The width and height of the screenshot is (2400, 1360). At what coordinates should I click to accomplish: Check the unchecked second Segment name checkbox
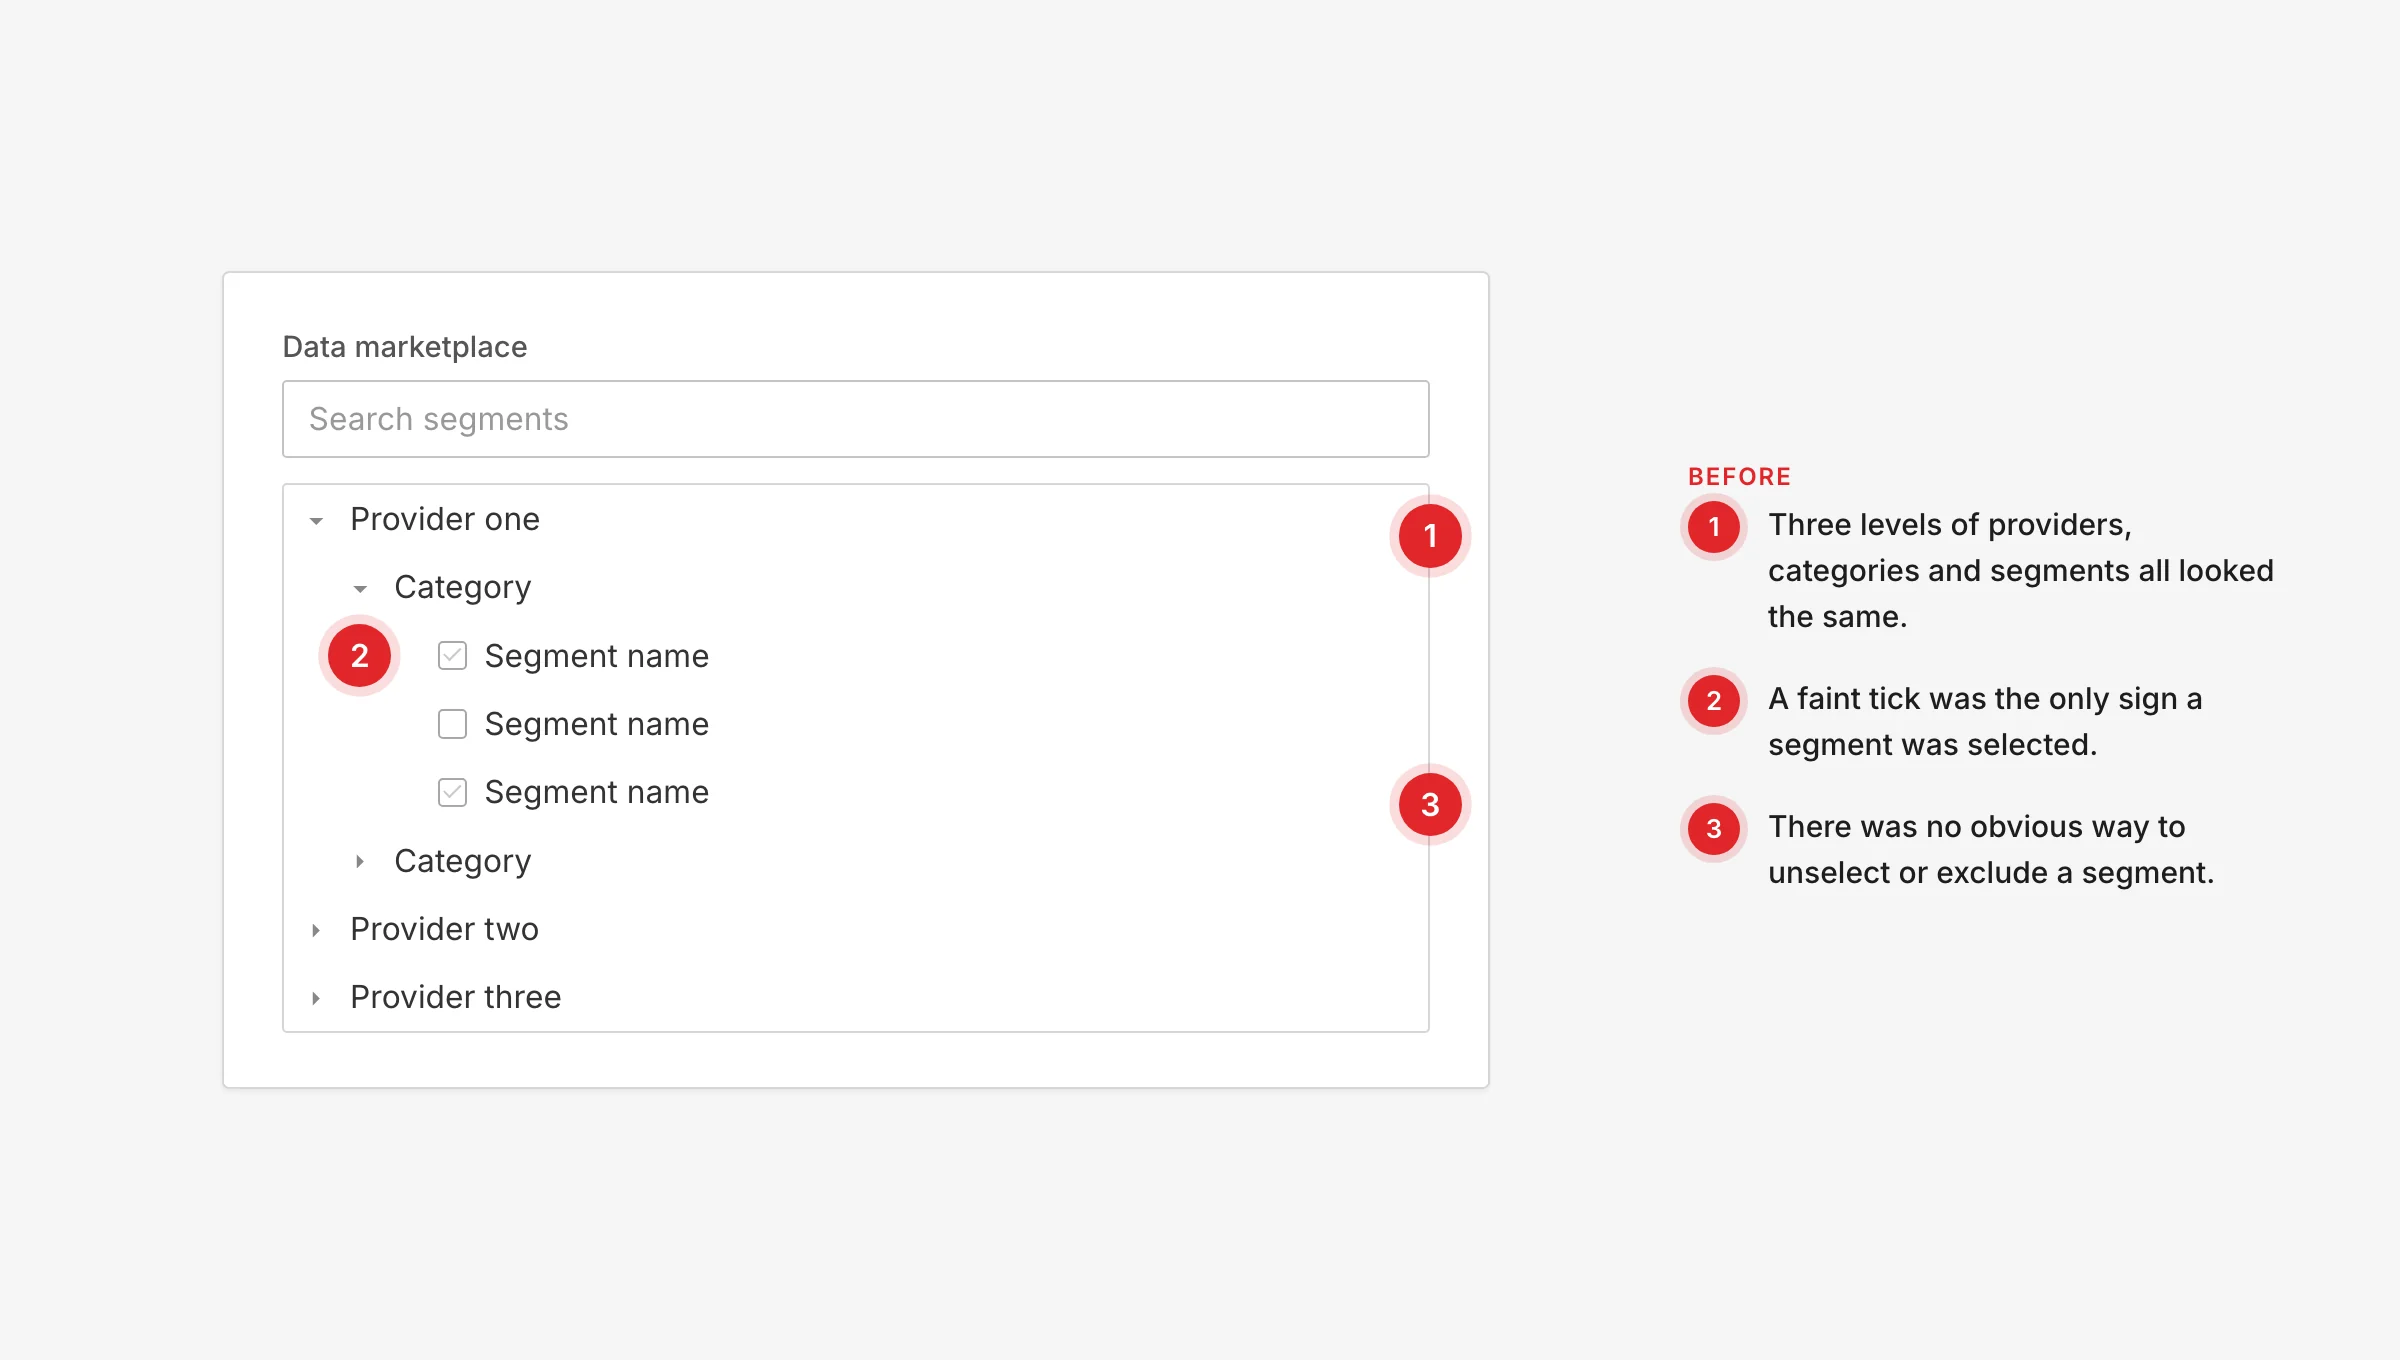[x=452, y=724]
